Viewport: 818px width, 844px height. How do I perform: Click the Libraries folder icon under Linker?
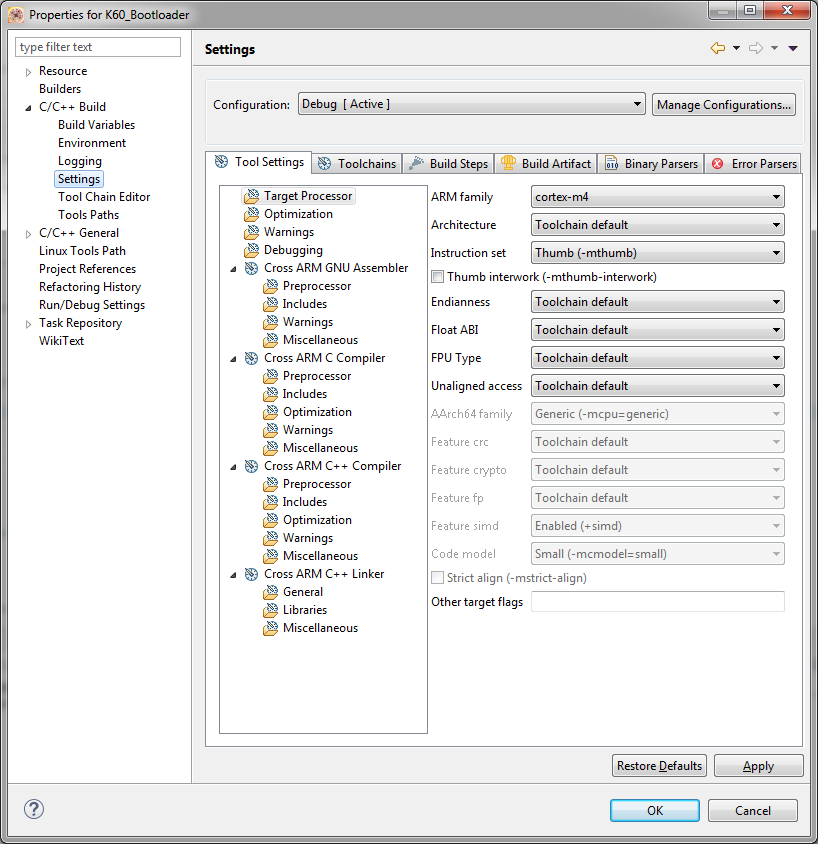pyautogui.click(x=270, y=610)
